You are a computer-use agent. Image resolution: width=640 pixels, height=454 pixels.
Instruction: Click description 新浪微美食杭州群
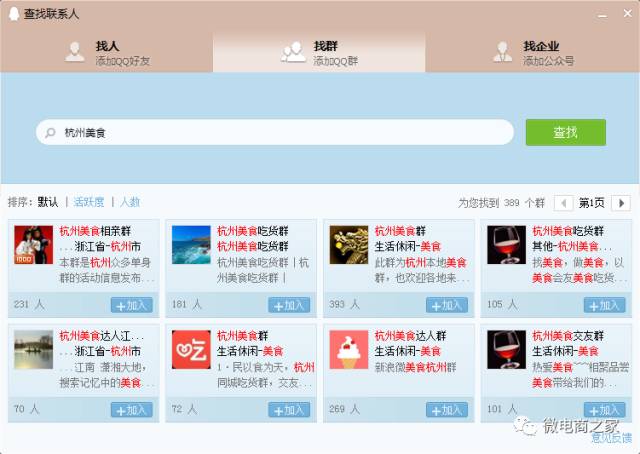coord(415,367)
